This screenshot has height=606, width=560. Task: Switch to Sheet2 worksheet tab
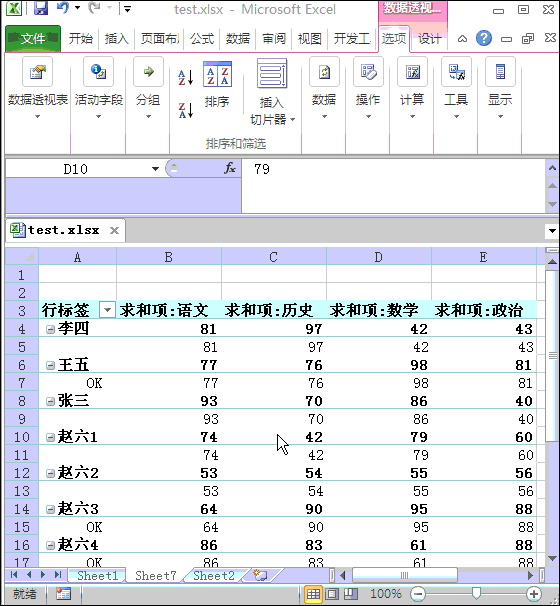[214, 575]
